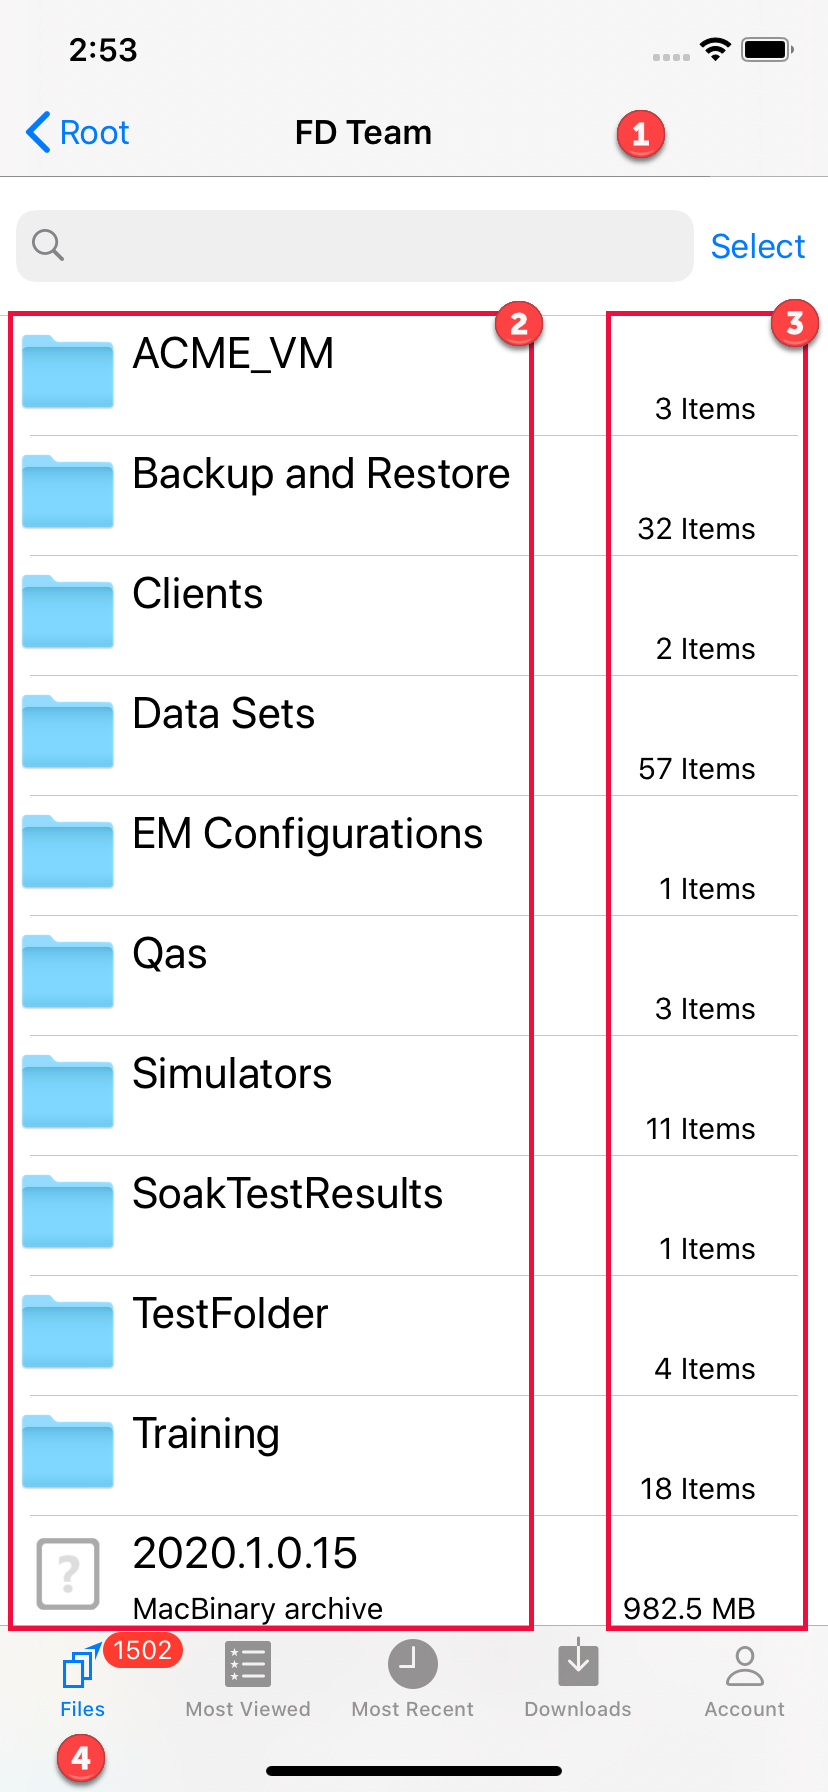Open the SoakTestResults folder

[287, 1194]
